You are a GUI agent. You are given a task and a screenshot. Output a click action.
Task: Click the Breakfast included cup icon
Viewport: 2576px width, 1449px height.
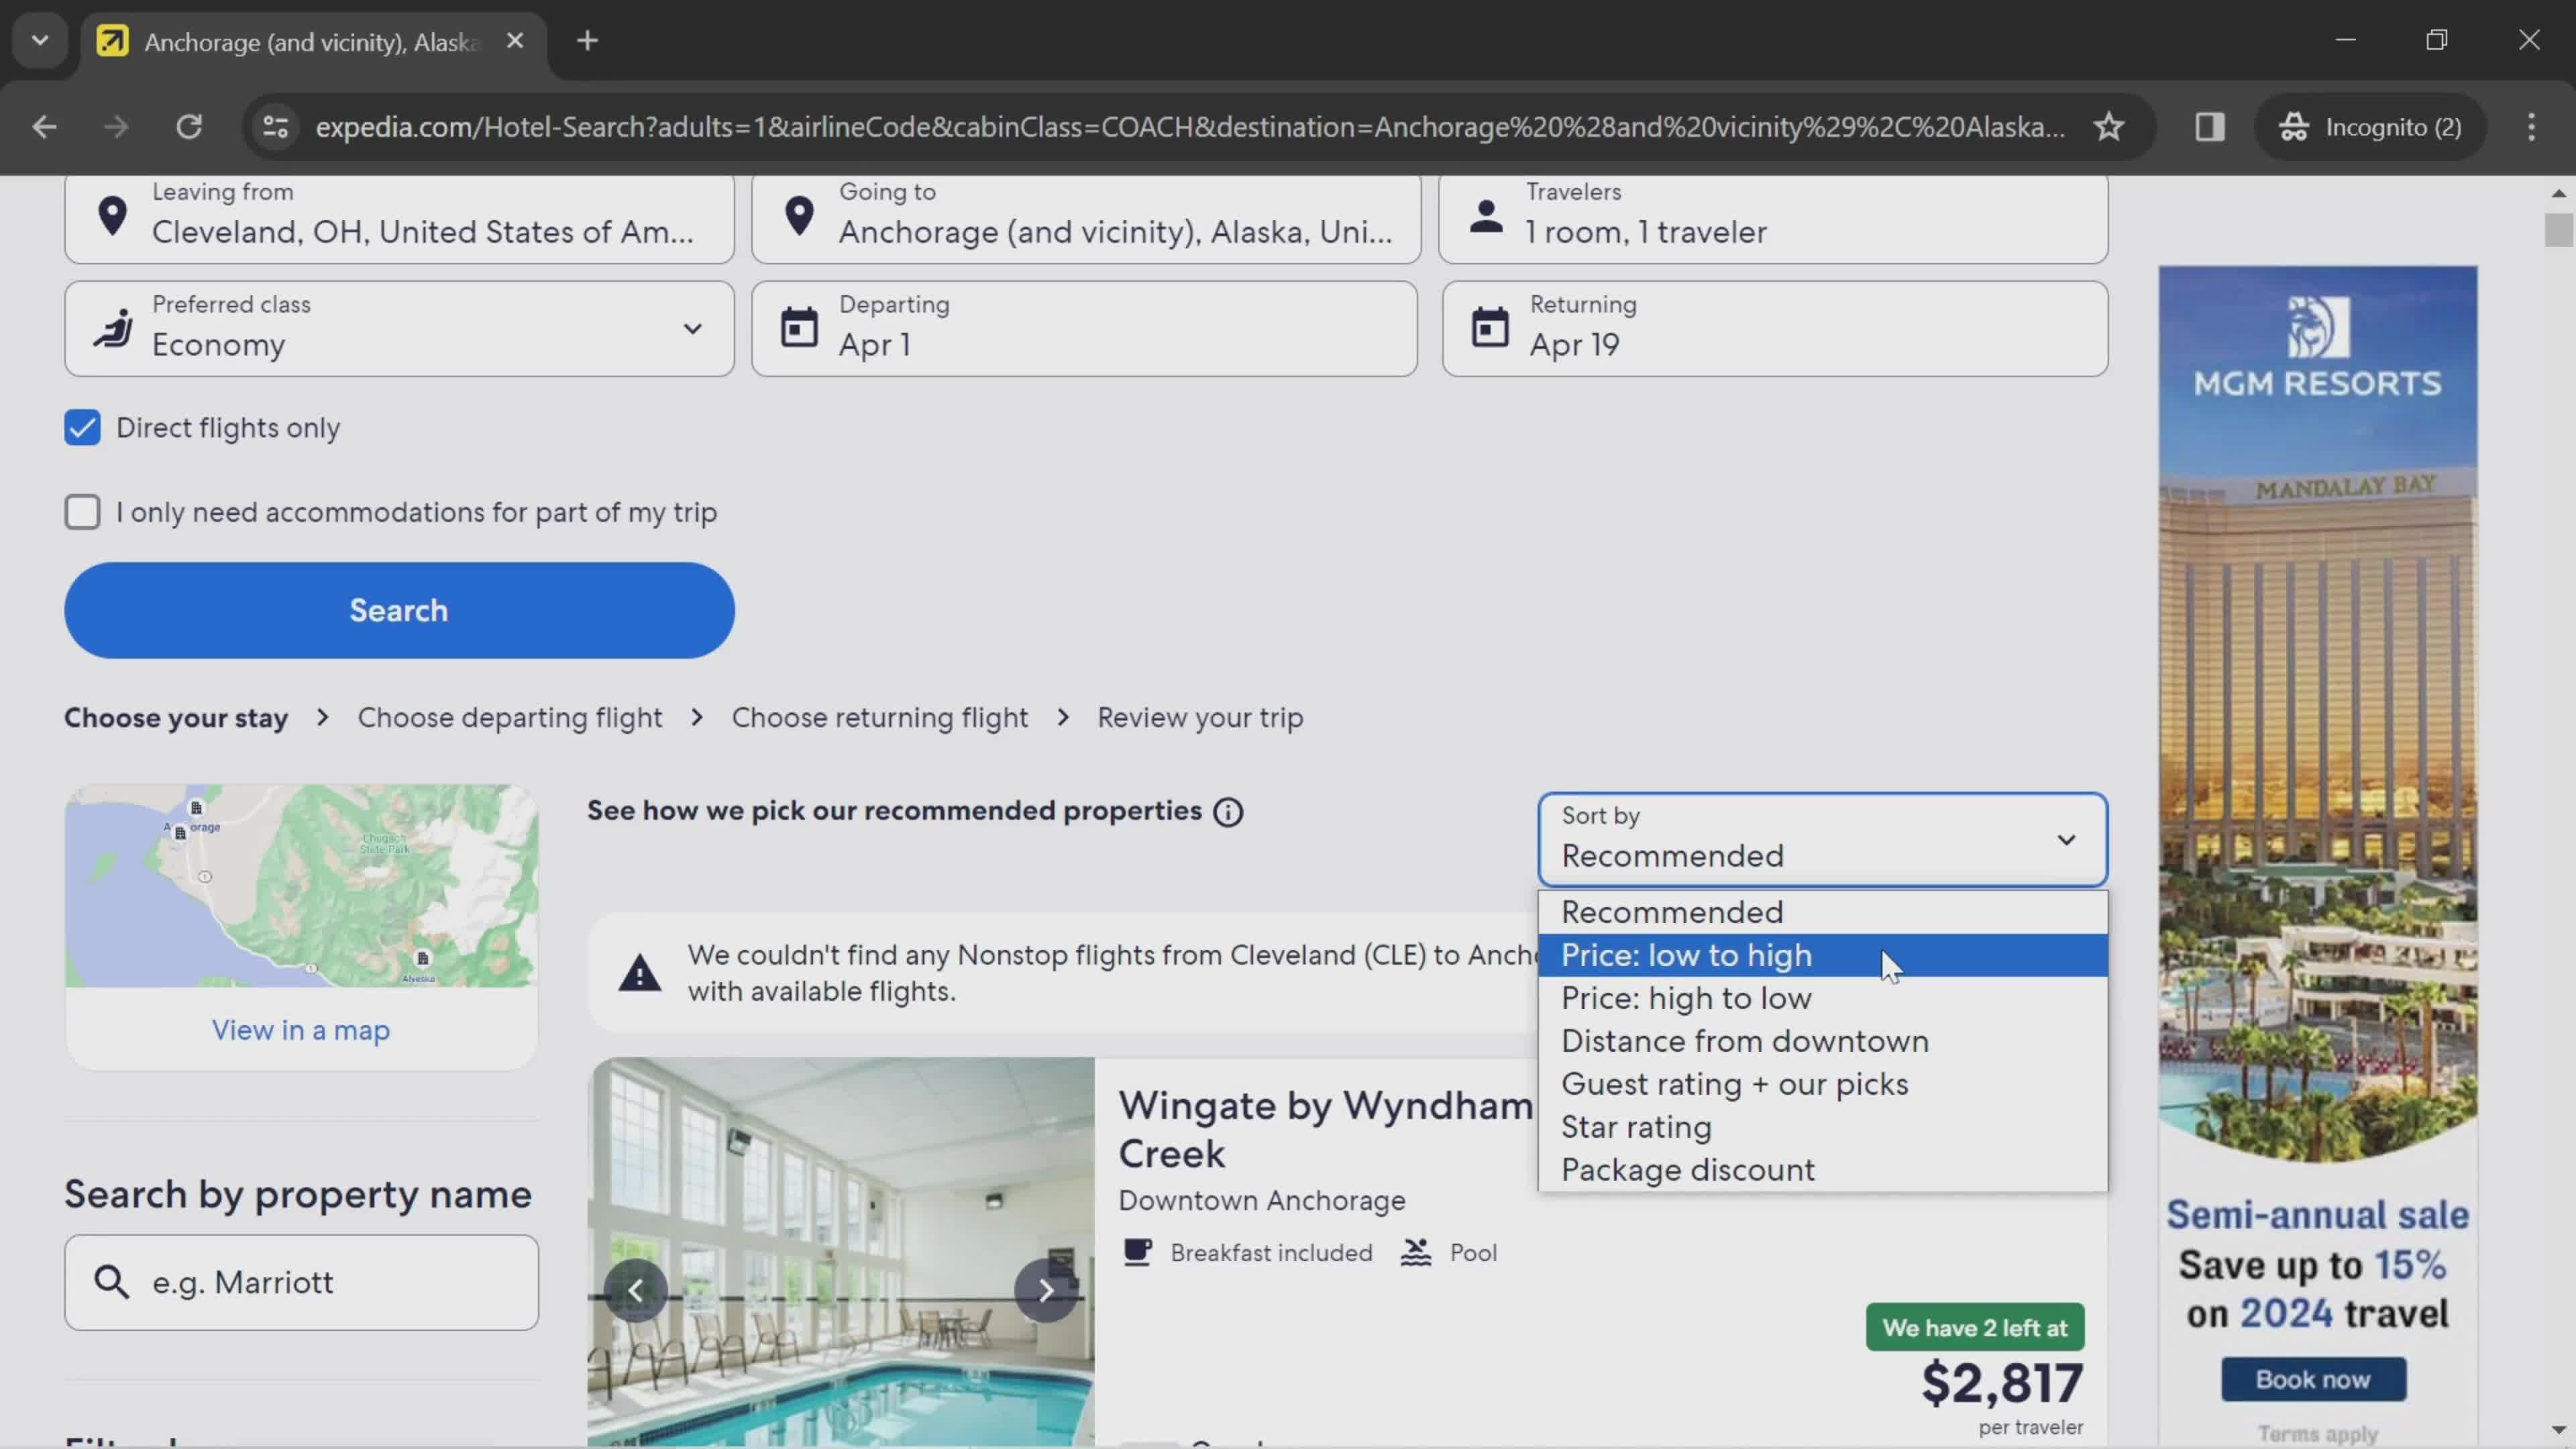tap(1137, 1252)
